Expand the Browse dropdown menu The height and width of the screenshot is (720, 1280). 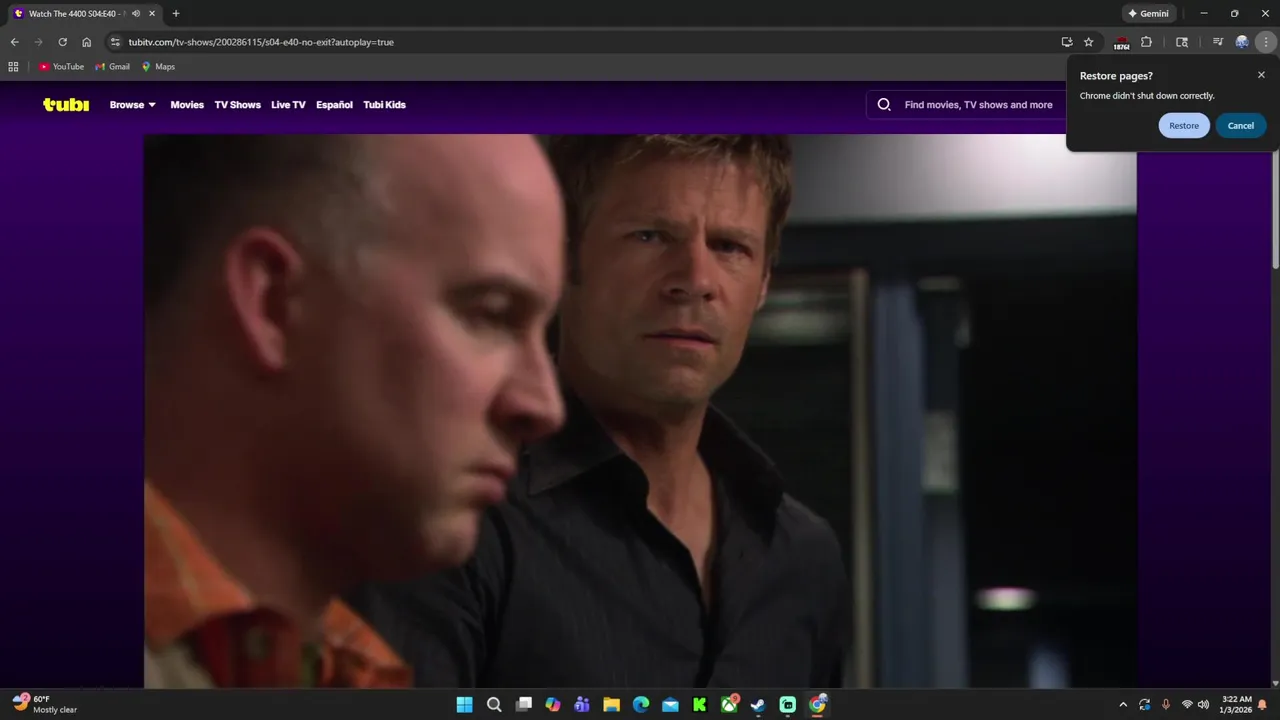(133, 104)
